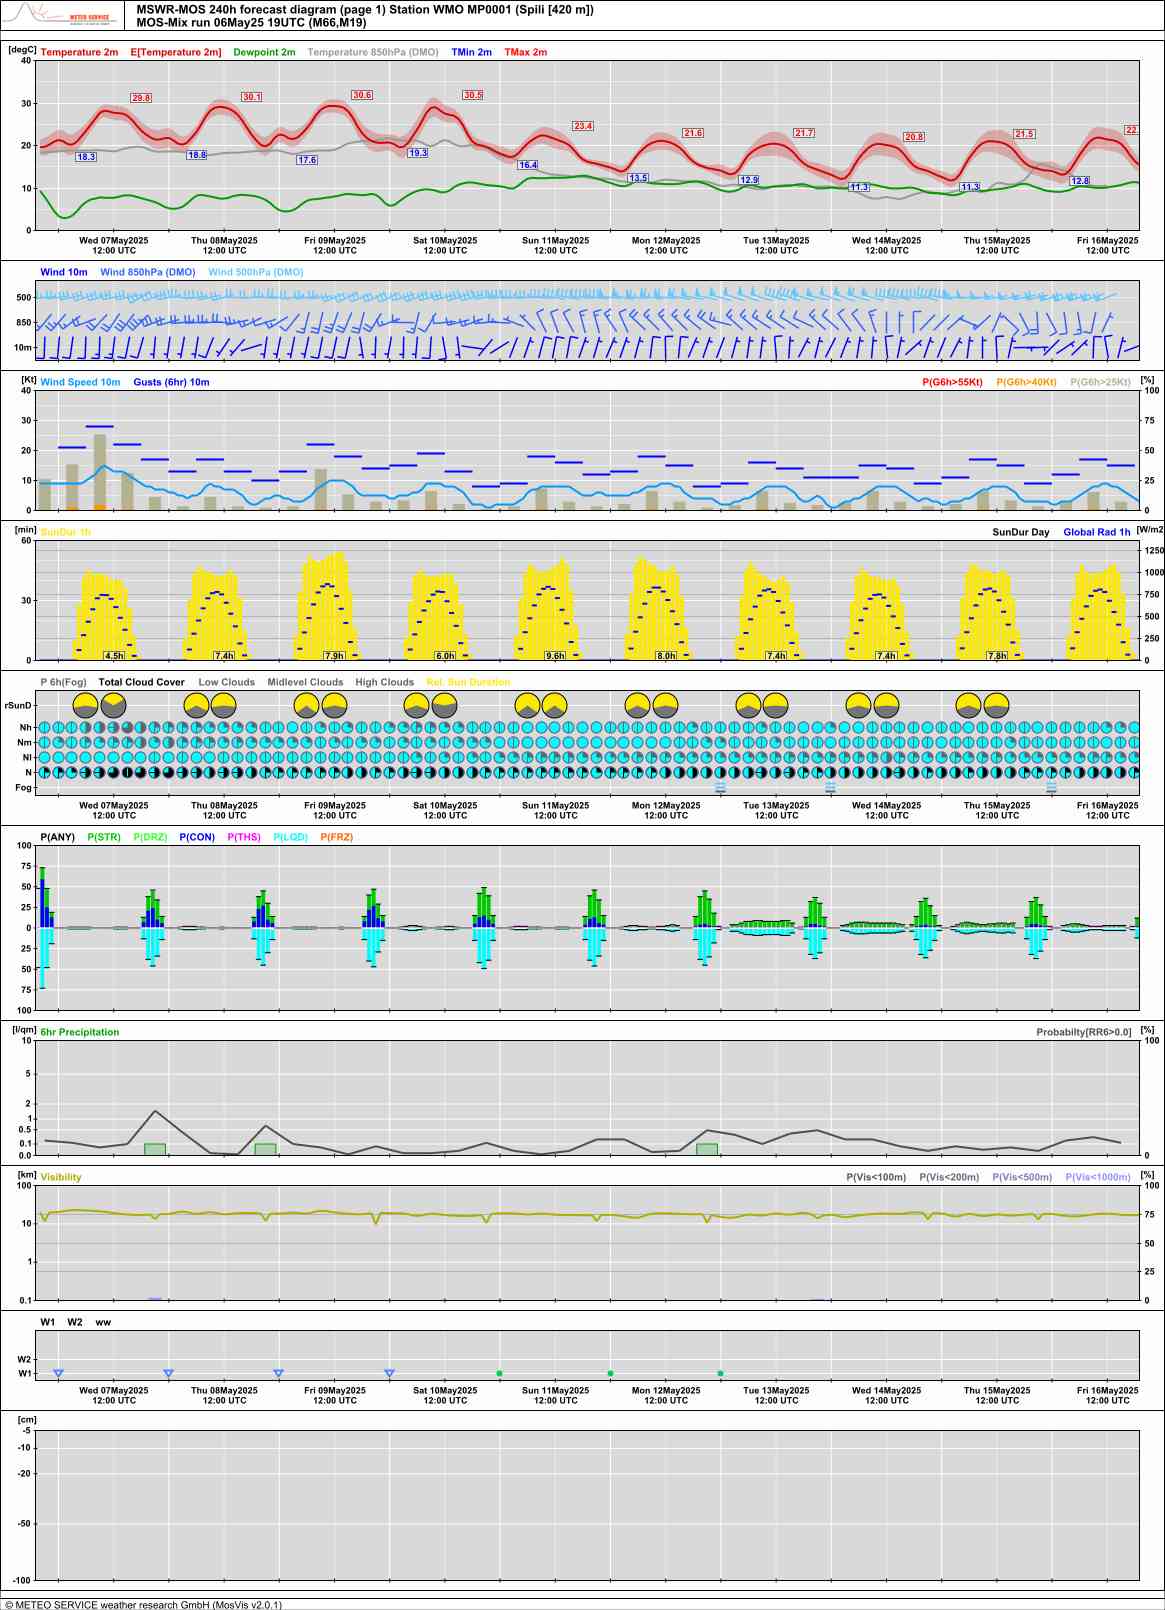The width and height of the screenshot is (1165, 1610).
Task: Click W1 triangle marker left of Thu 08May2025
Action: 168,1374
